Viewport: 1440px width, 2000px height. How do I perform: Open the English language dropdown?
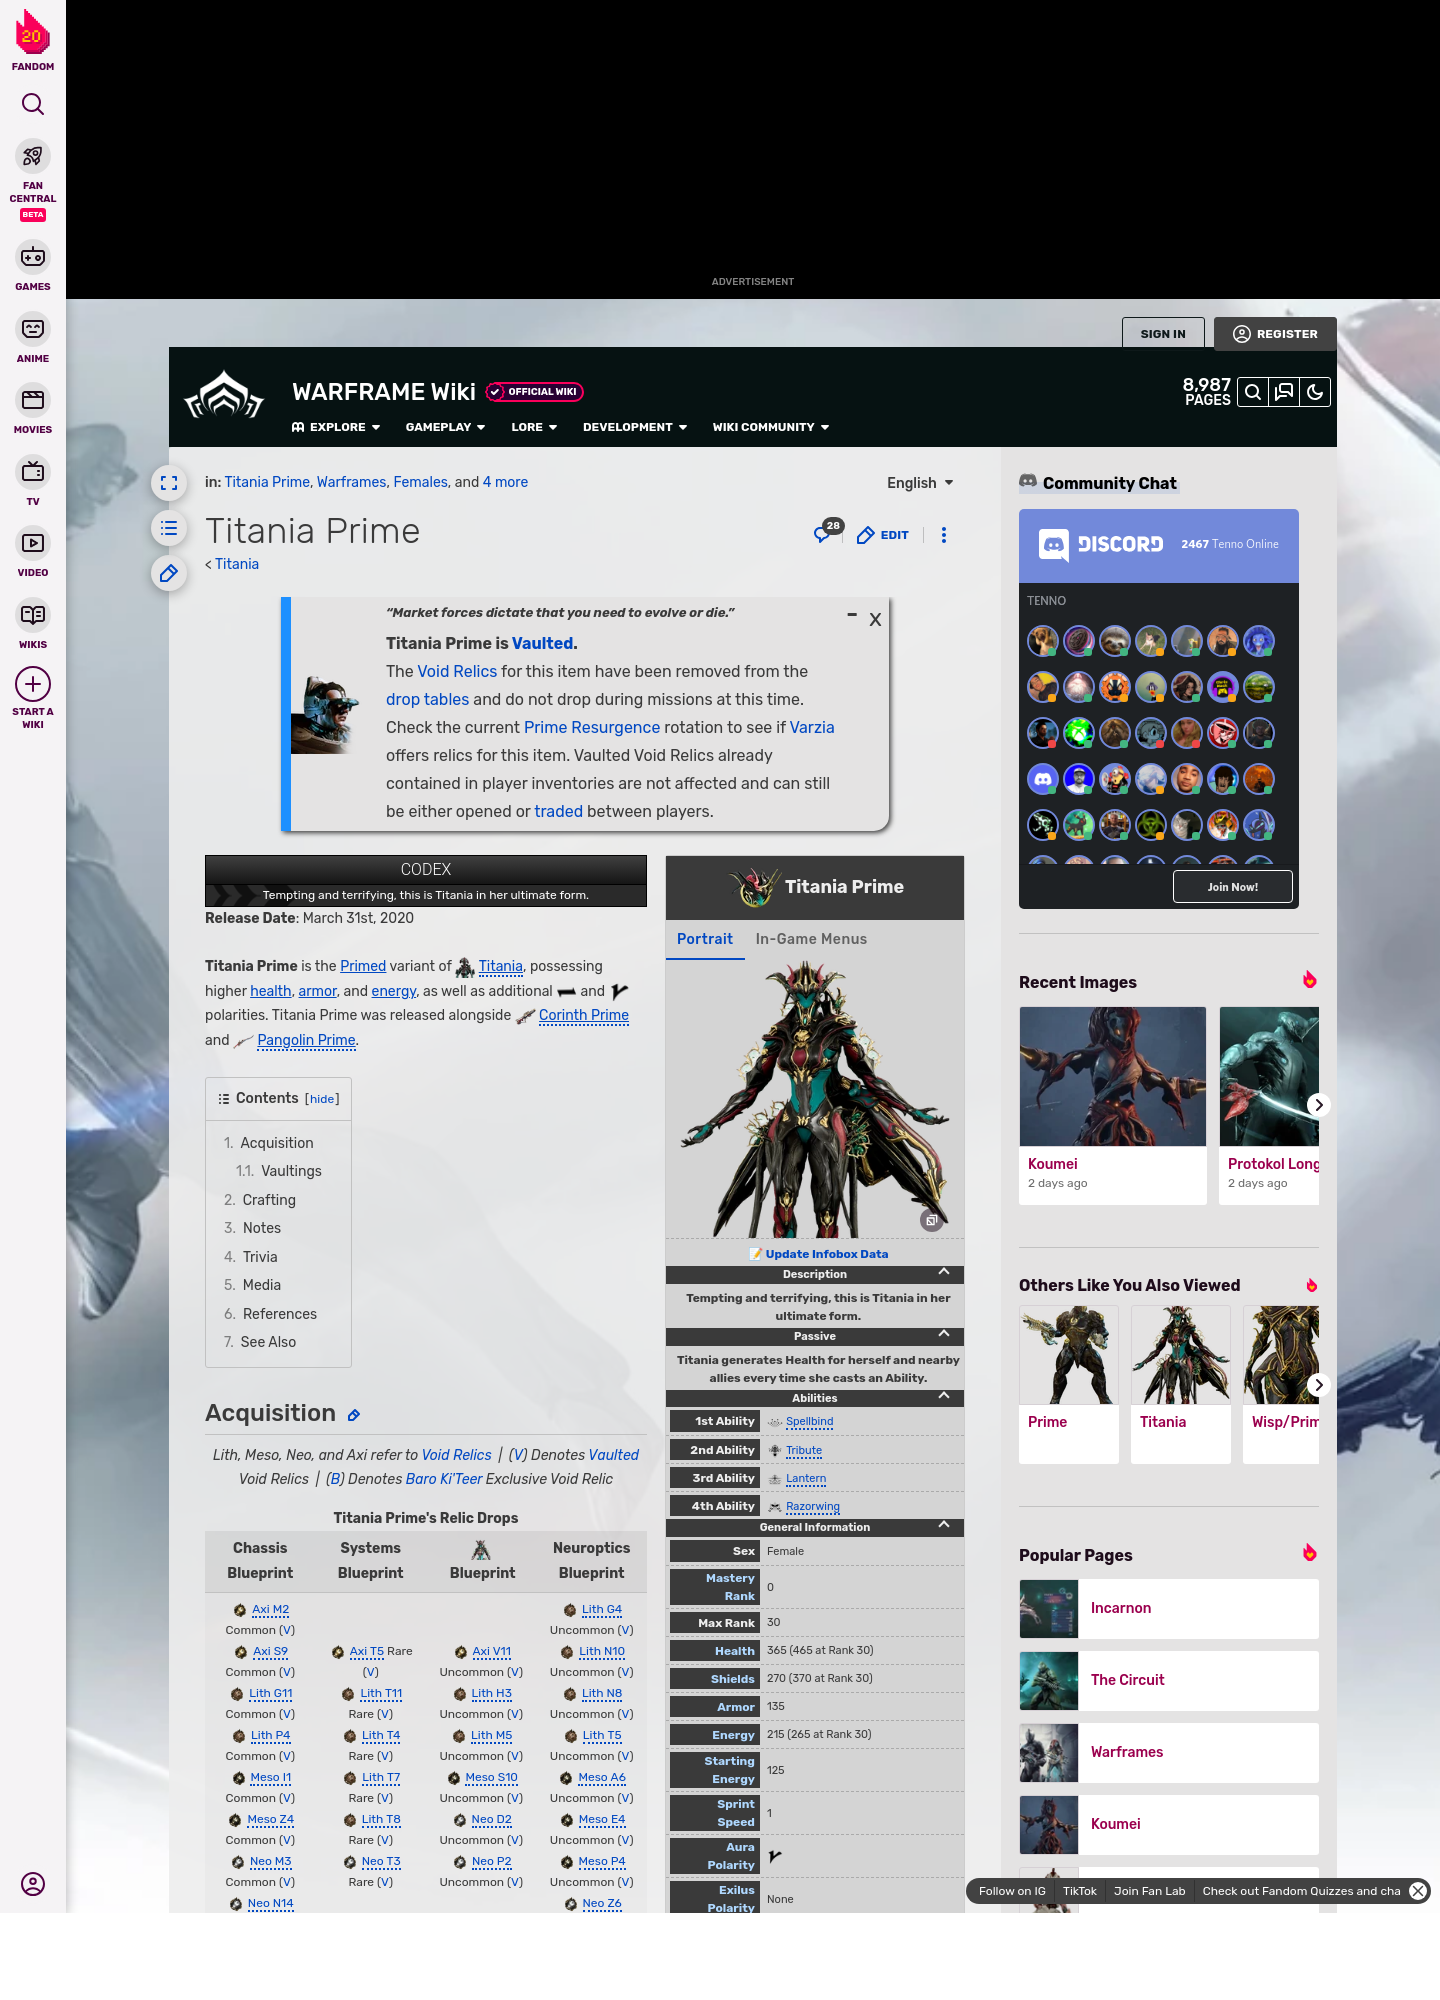tap(920, 483)
